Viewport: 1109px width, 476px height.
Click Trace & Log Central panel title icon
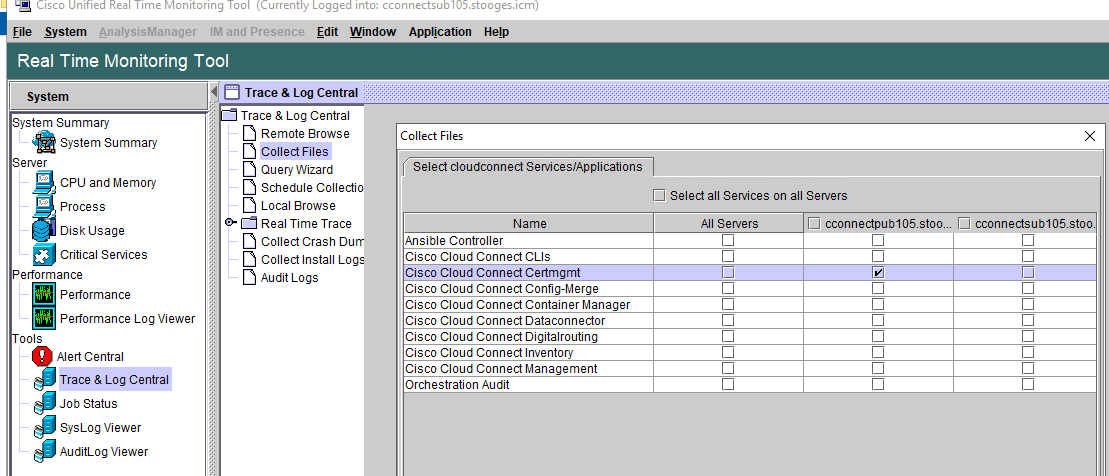pyautogui.click(x=231, y=93)
